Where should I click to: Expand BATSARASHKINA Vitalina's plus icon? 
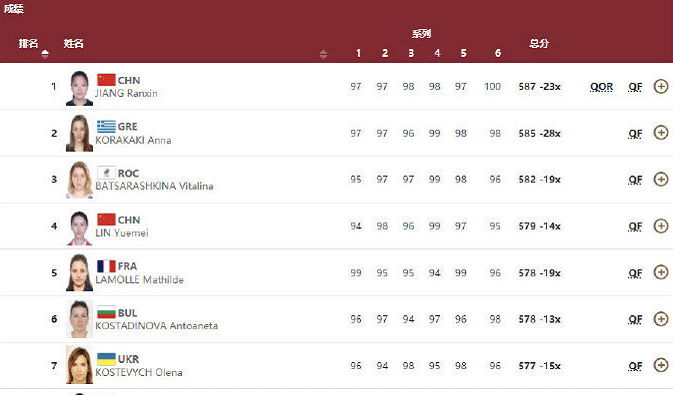click(x=661, y=179)
